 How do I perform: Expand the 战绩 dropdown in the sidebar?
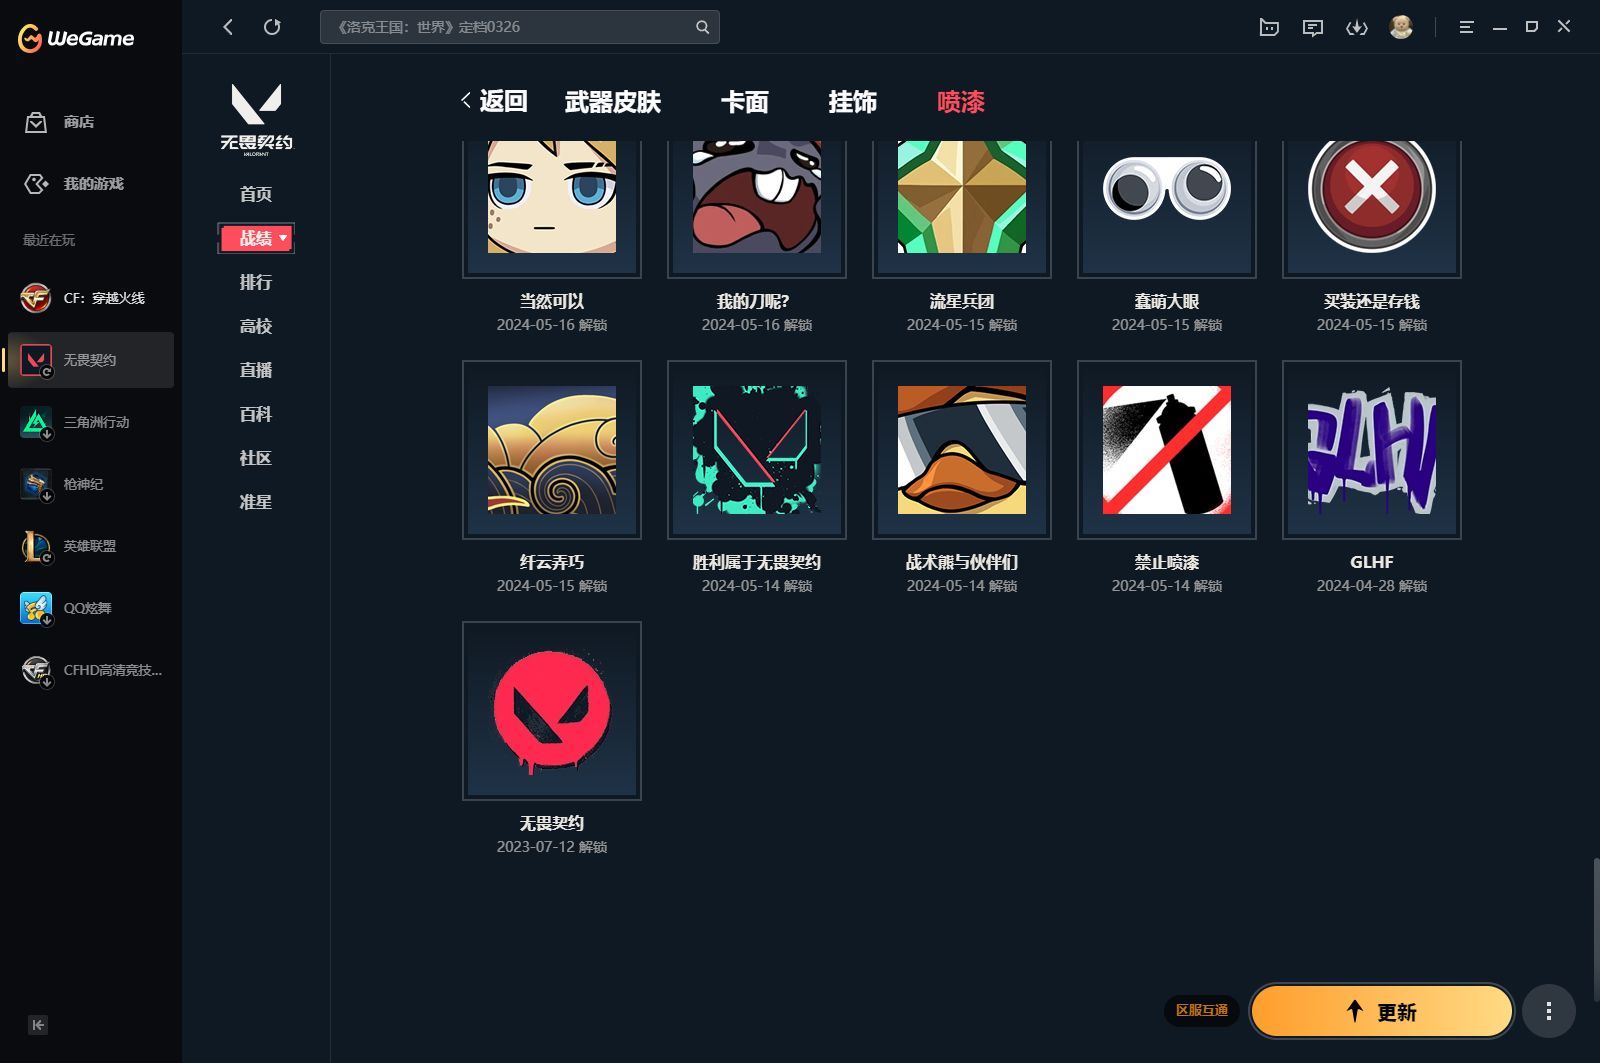pos(283,238)
